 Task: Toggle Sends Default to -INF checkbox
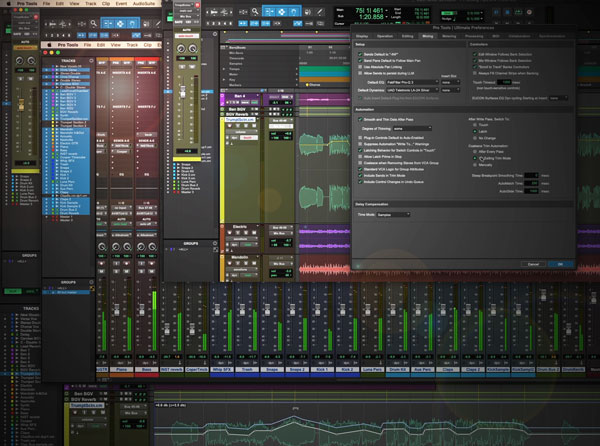pyautogui.click(x=360, y=54)
